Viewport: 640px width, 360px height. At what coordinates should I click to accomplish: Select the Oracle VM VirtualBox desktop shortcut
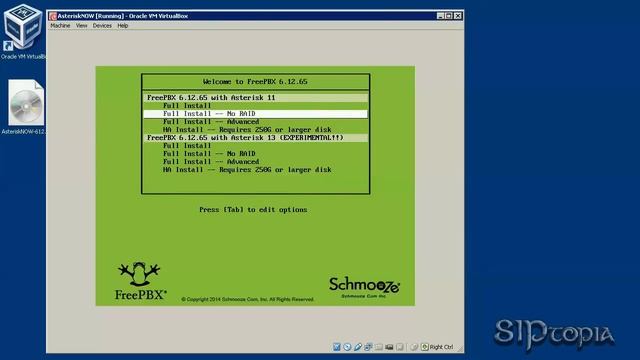pyautogui.click(x=23, y=32)
